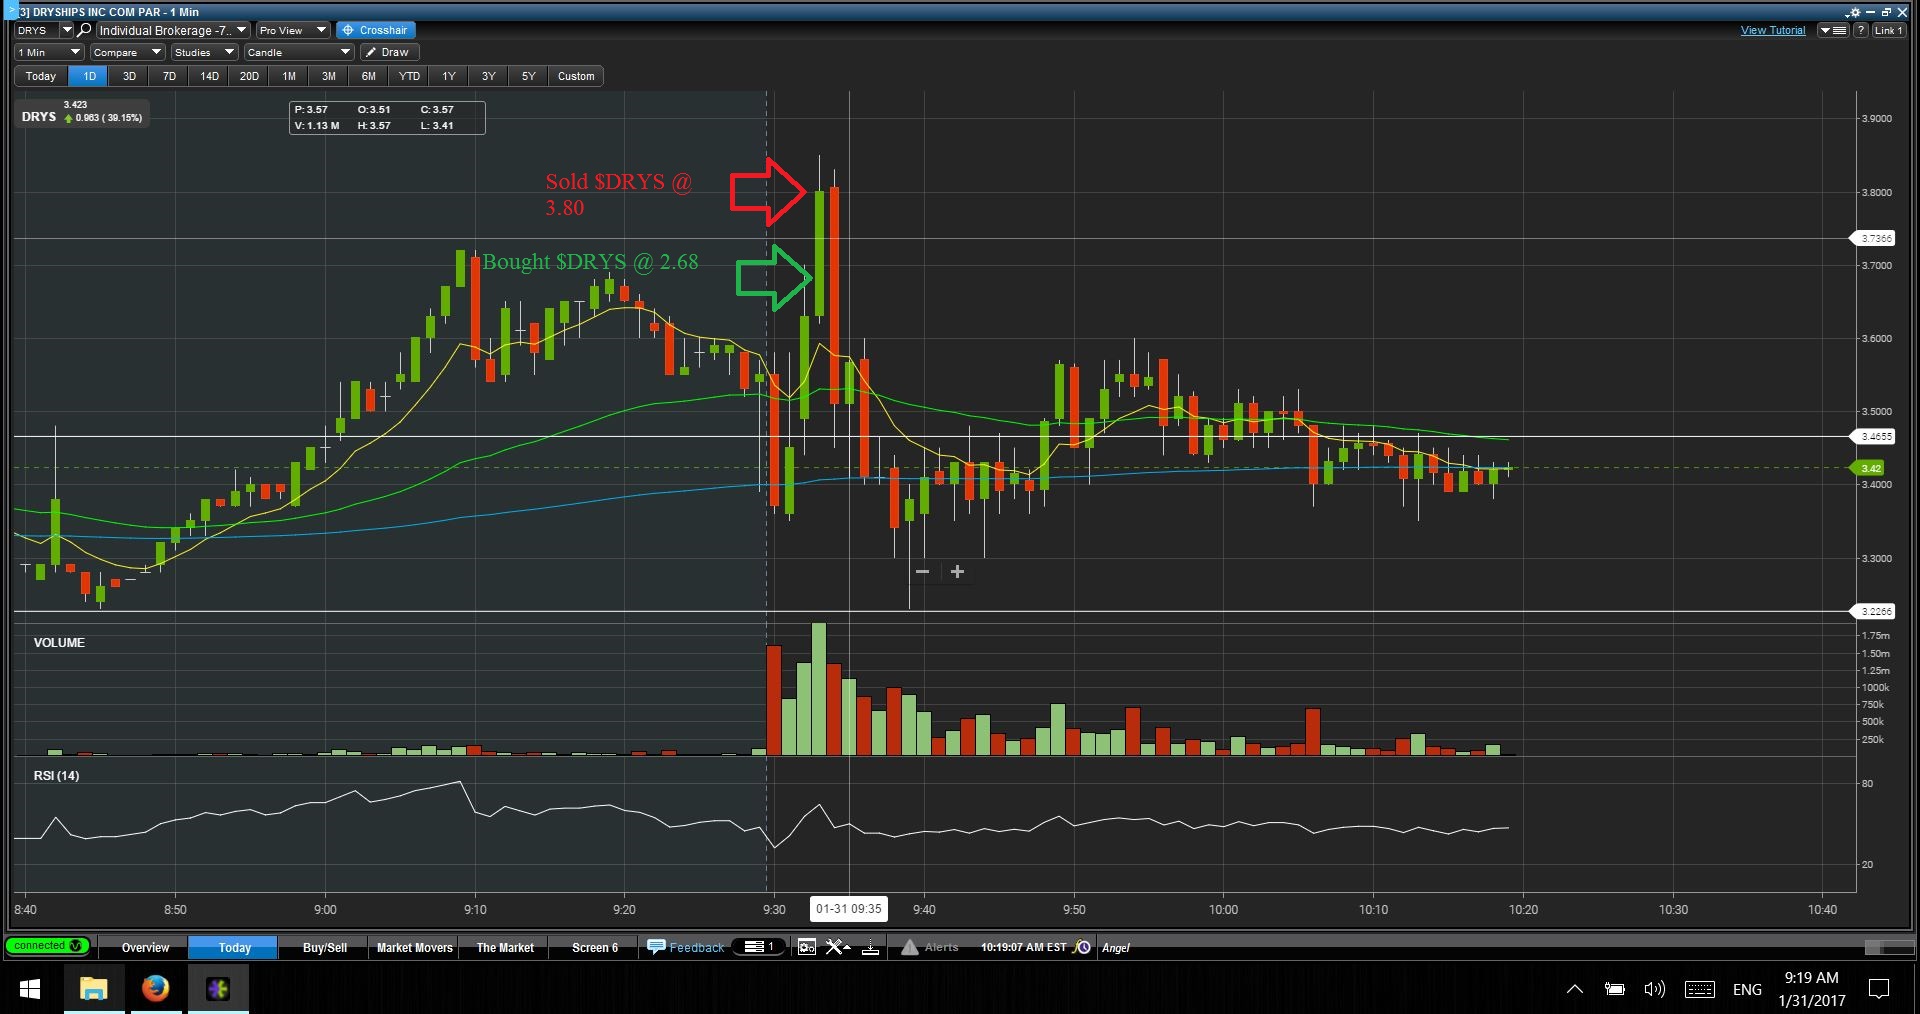Open the Windows Start menu
The height and width of the screenshot is (1014, 1920).
point(30,989)
